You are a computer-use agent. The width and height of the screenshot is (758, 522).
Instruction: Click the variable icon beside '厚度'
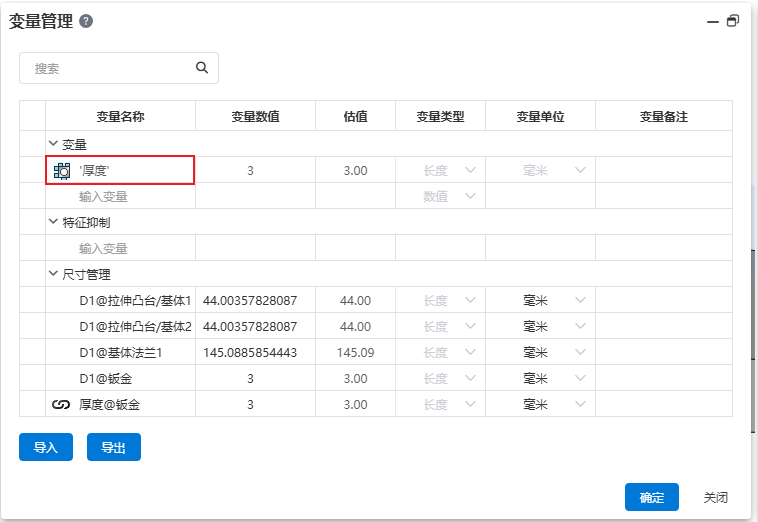61,171
